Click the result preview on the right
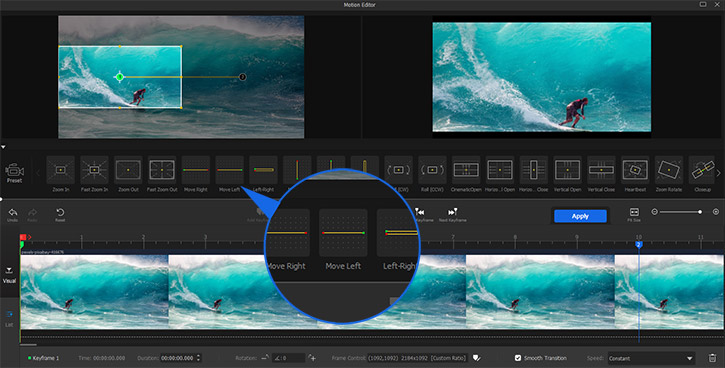This screenshot has width=725, height=368. [541, 77]
